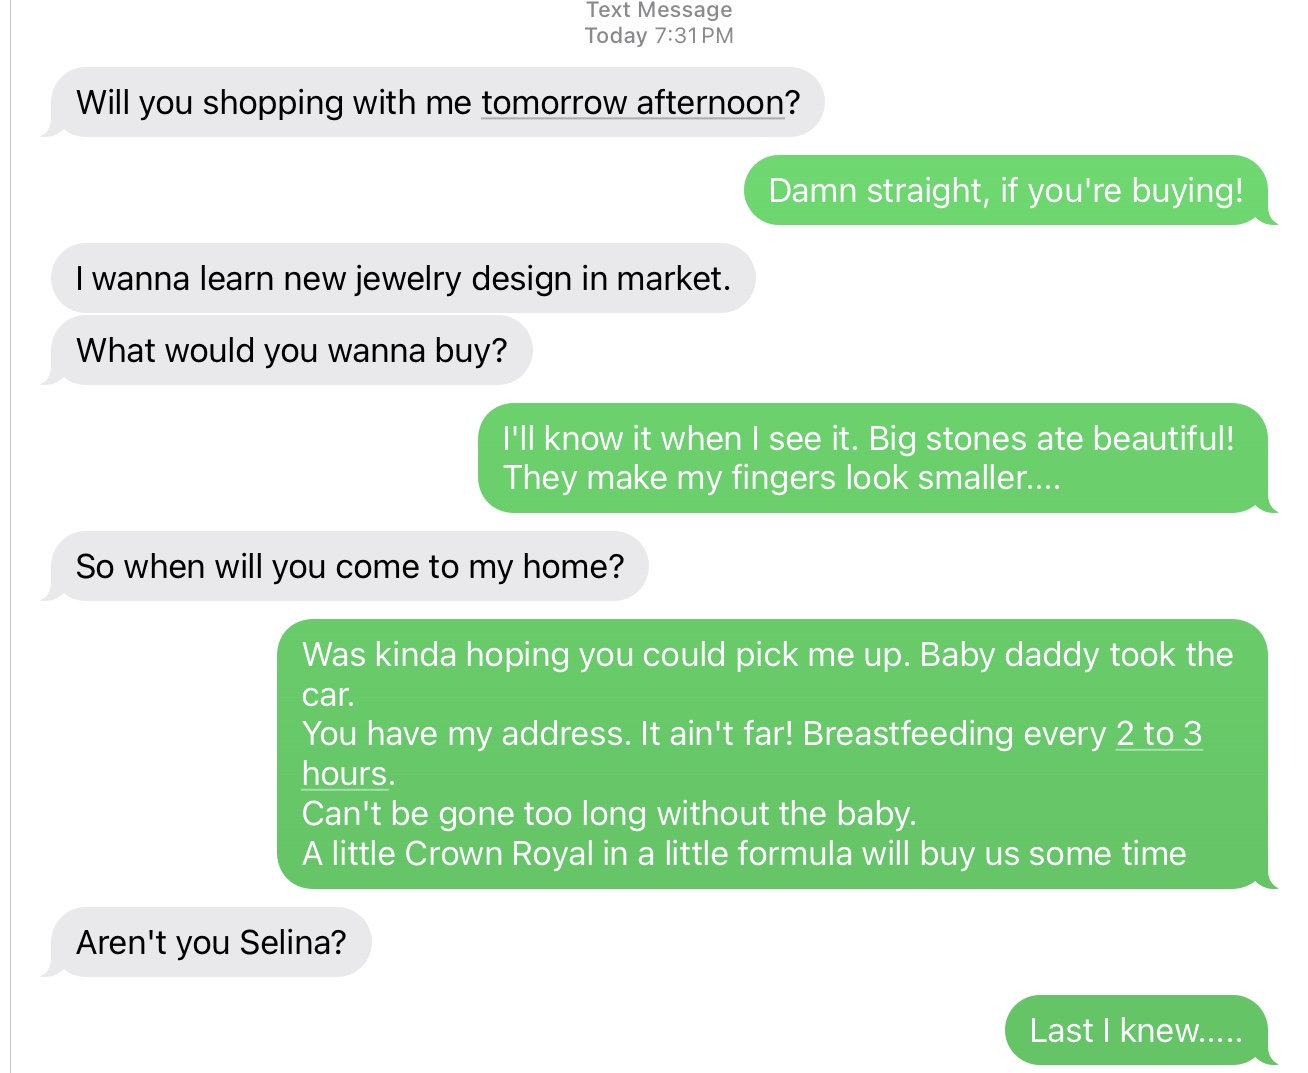Click the underlined "2 to 3" time link
Viewport: 1308px width, 1073px height.
tap(1158, 734)
